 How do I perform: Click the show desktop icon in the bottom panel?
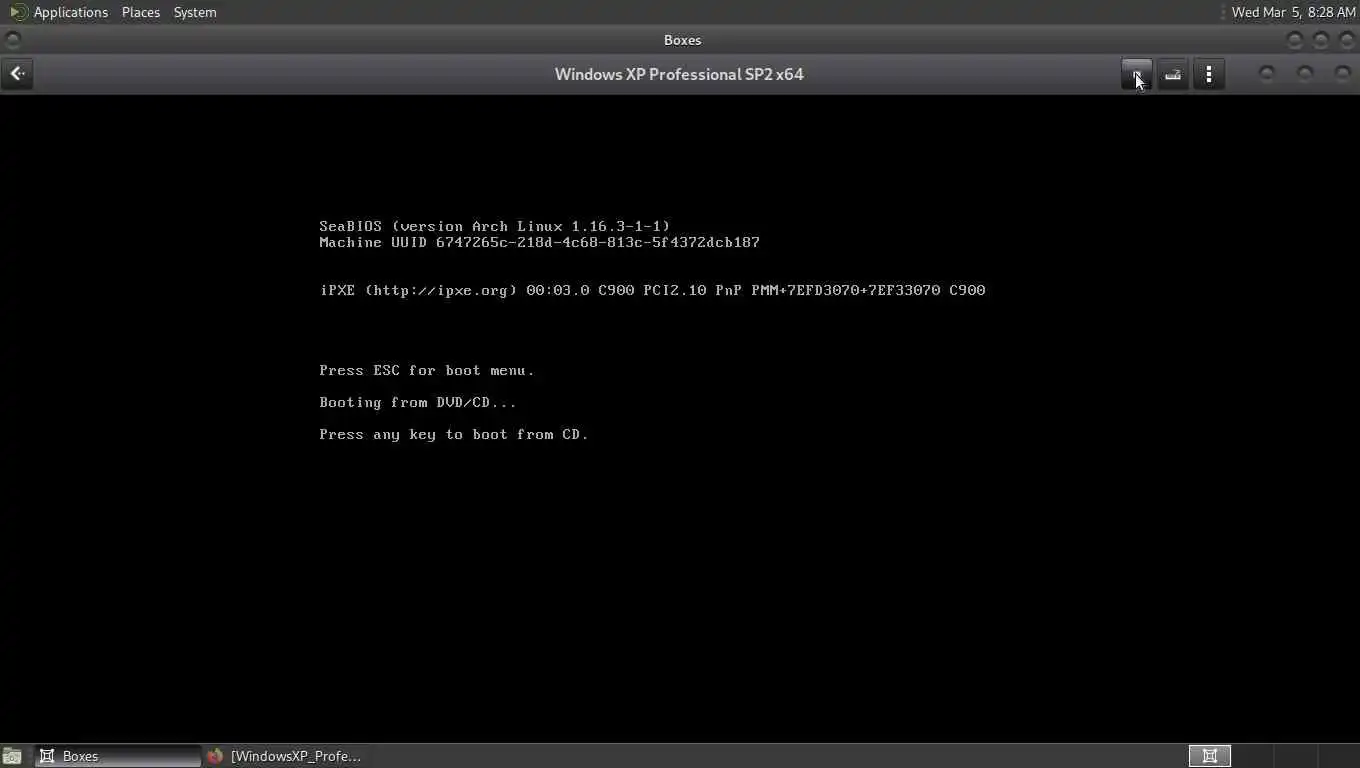[12, 756]
